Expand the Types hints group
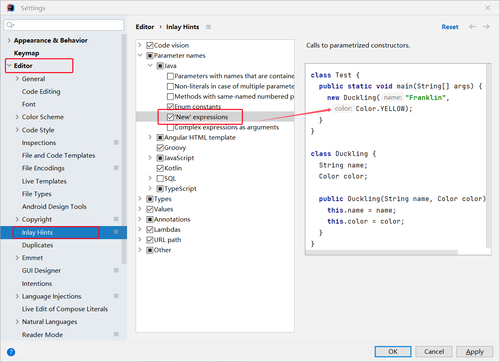 [x=140, y=199]
